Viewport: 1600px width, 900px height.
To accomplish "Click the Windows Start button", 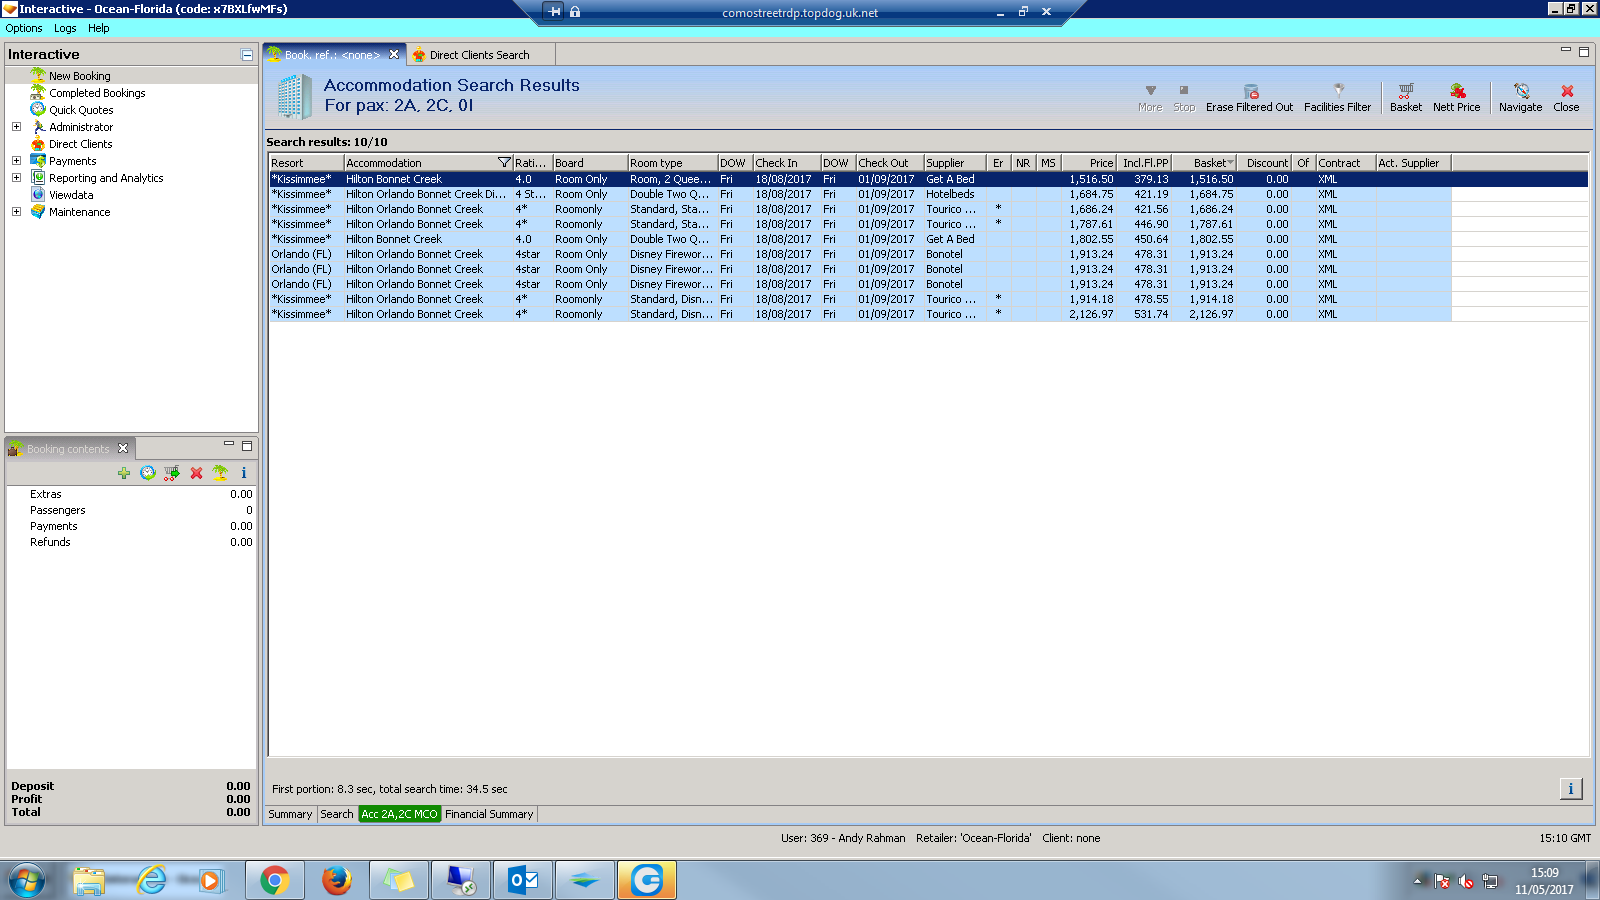I will (27, 880).
